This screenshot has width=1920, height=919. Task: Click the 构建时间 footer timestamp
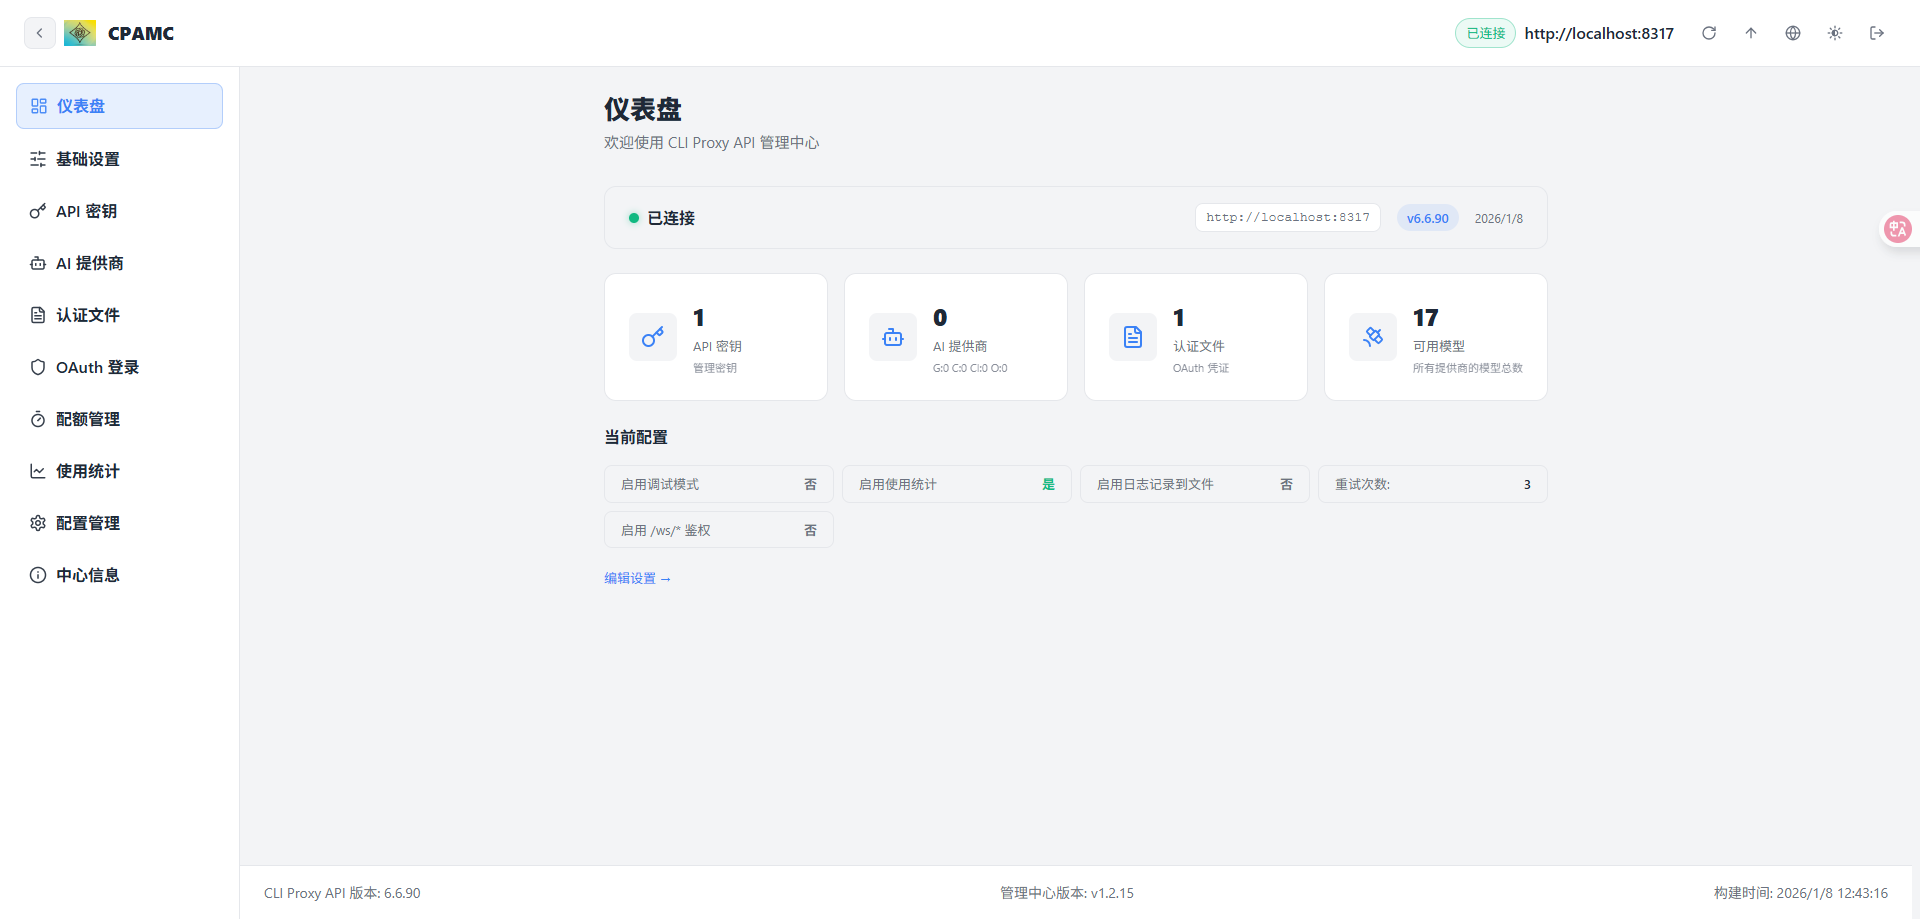(1801, 893)
